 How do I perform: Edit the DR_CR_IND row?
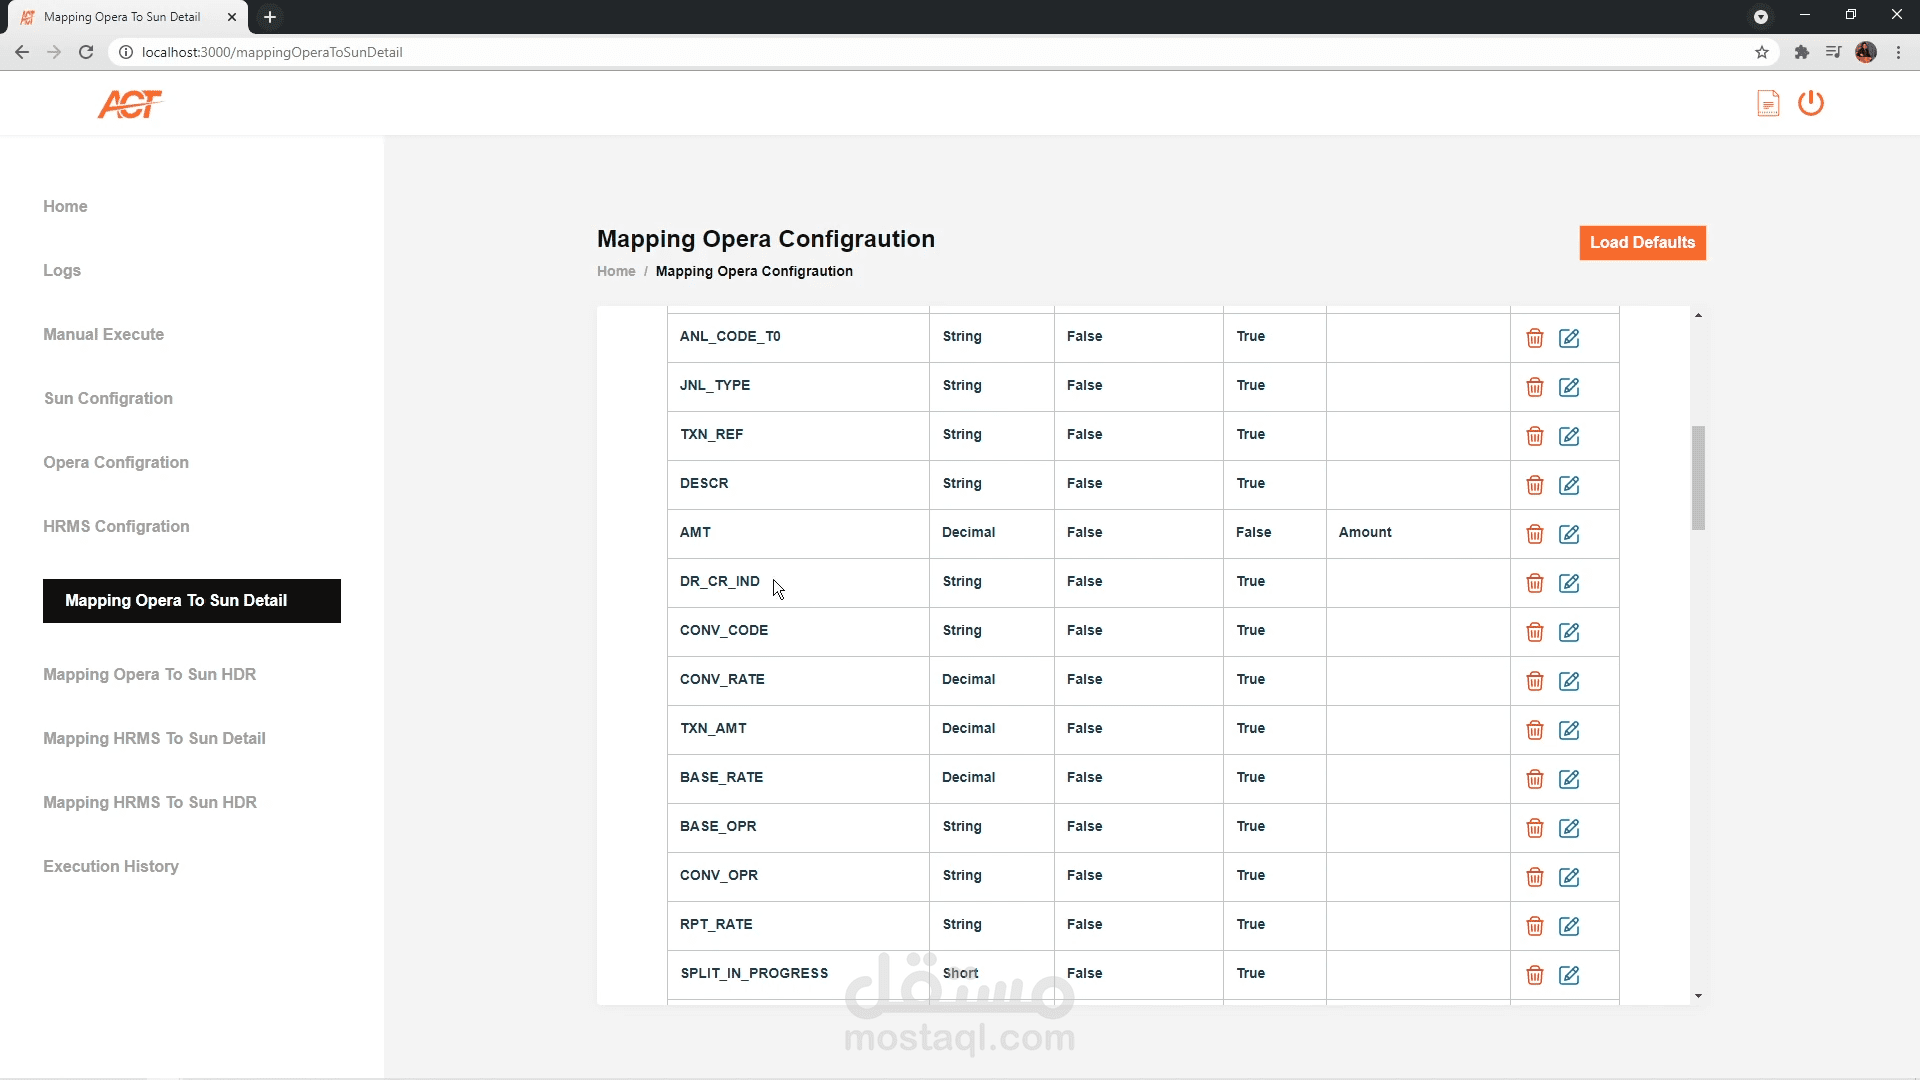(x=1569, y=583)
